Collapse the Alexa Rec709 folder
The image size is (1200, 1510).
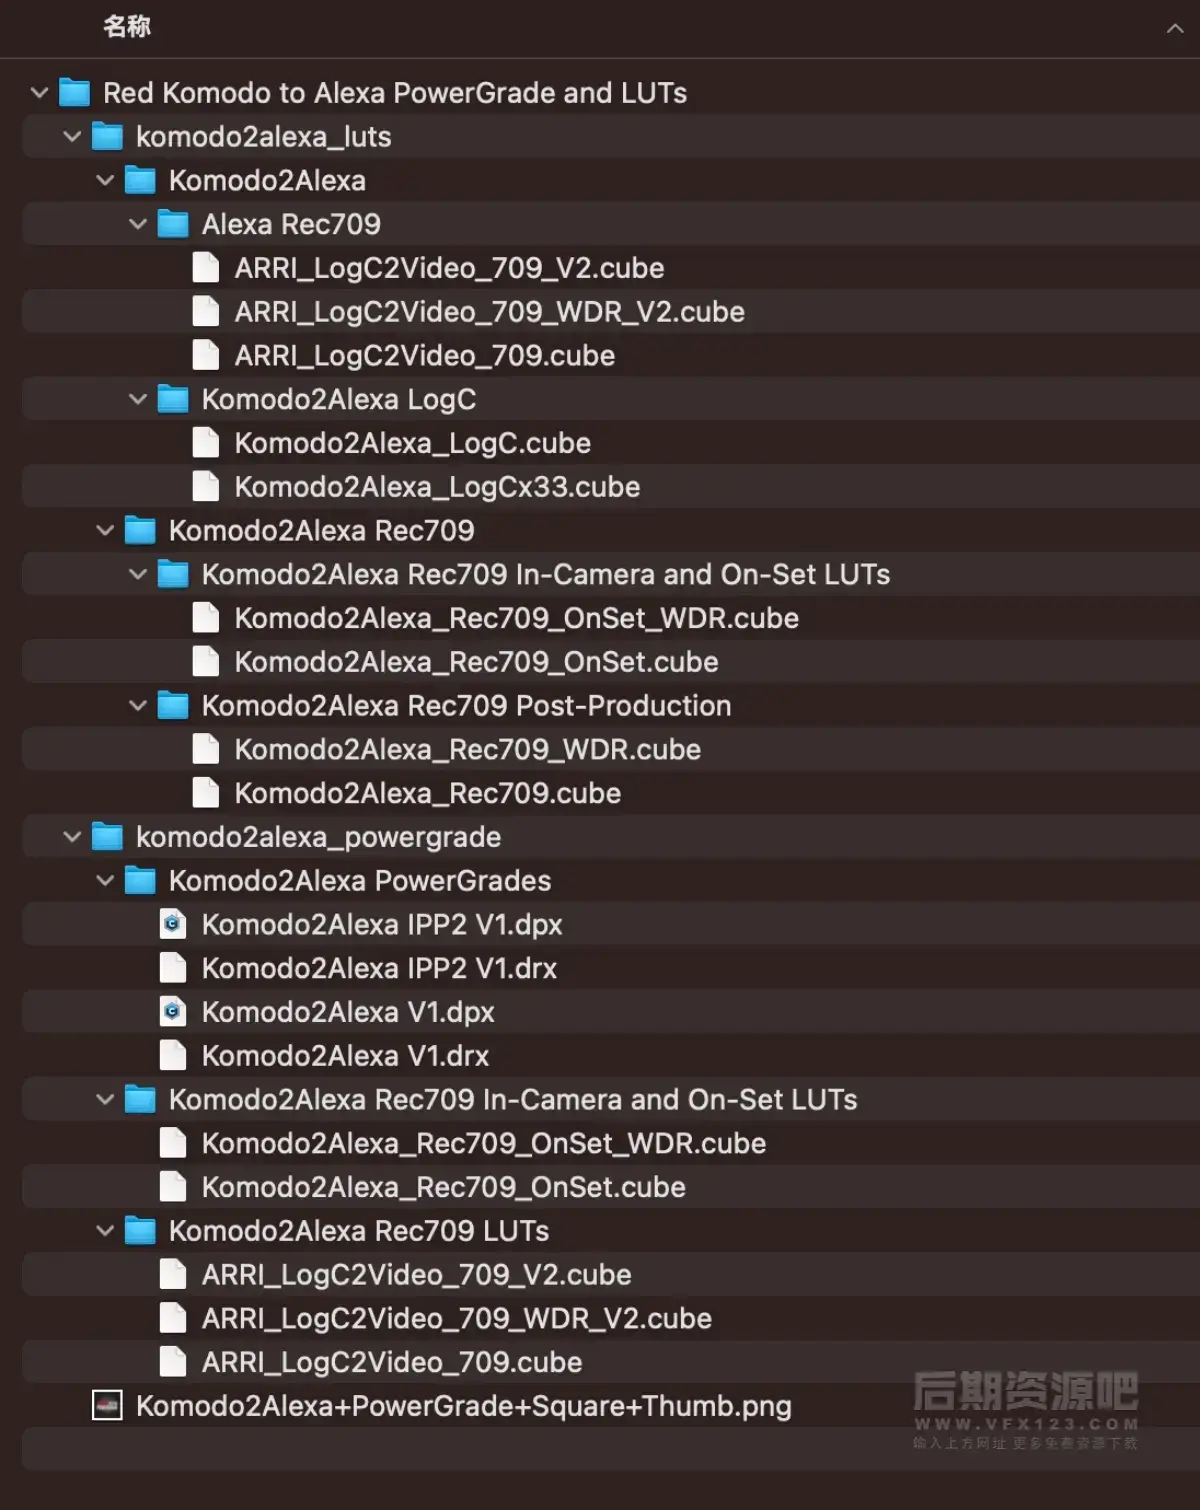click(138, 224)
